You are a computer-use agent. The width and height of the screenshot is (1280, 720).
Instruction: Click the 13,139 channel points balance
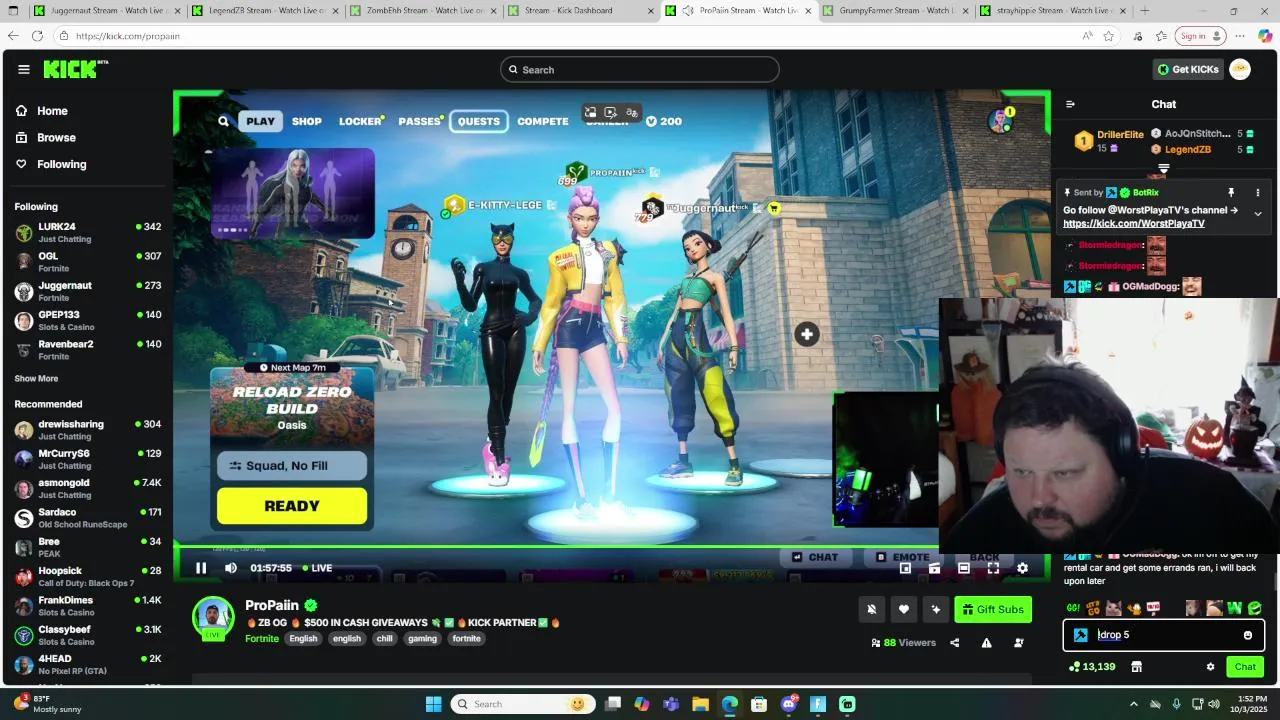[1092, 667]
